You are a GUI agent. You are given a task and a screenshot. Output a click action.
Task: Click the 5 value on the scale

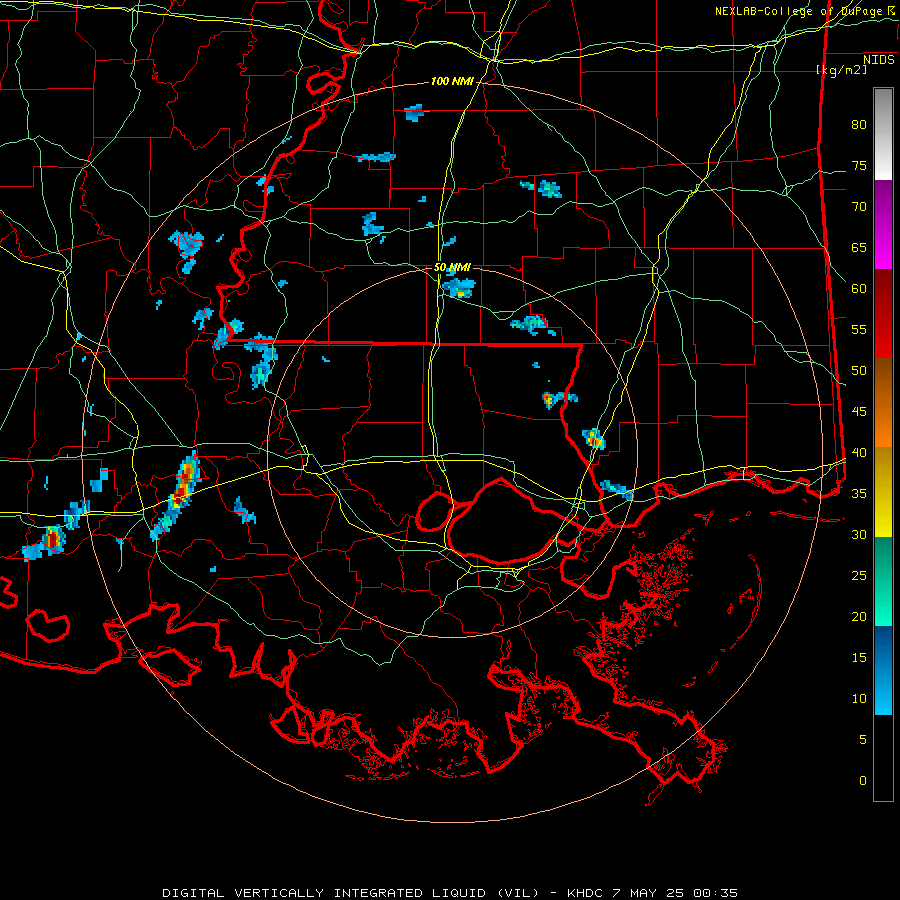tap(863, 740)
